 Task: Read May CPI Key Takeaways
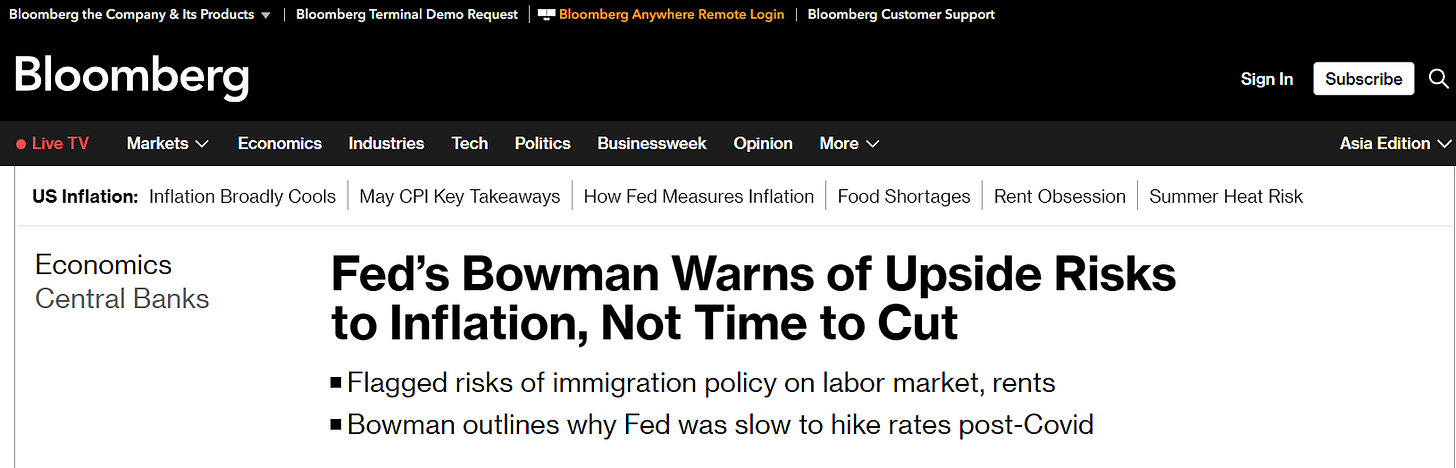[460, 197]
